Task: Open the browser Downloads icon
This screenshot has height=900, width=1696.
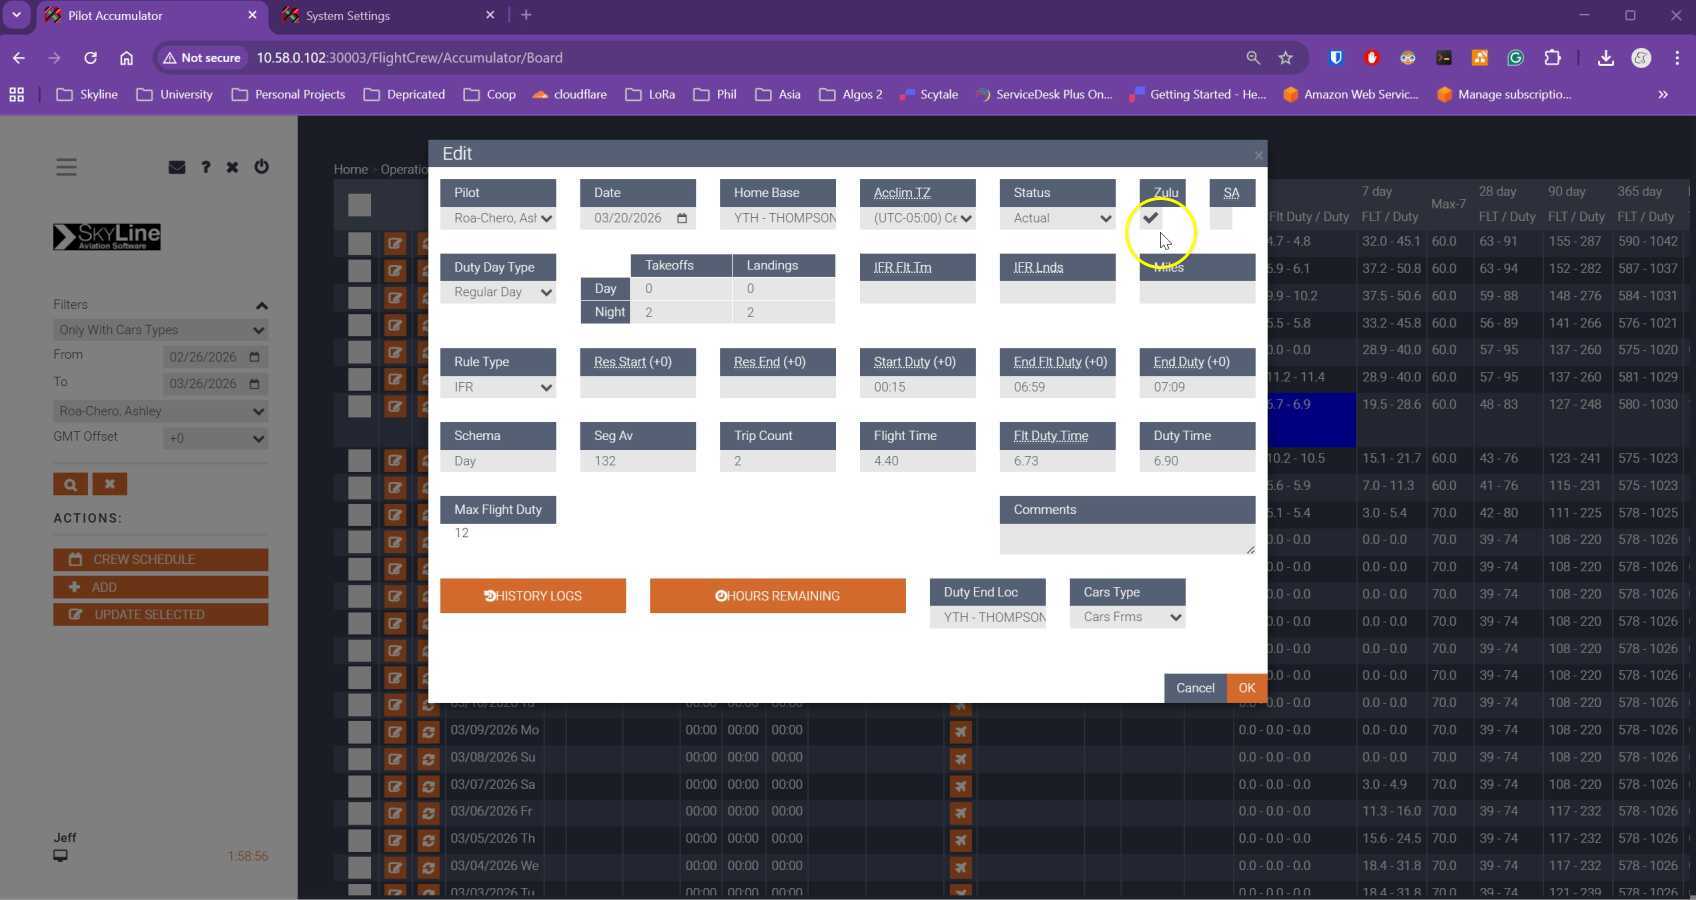Action: [x=1606, y=58]
